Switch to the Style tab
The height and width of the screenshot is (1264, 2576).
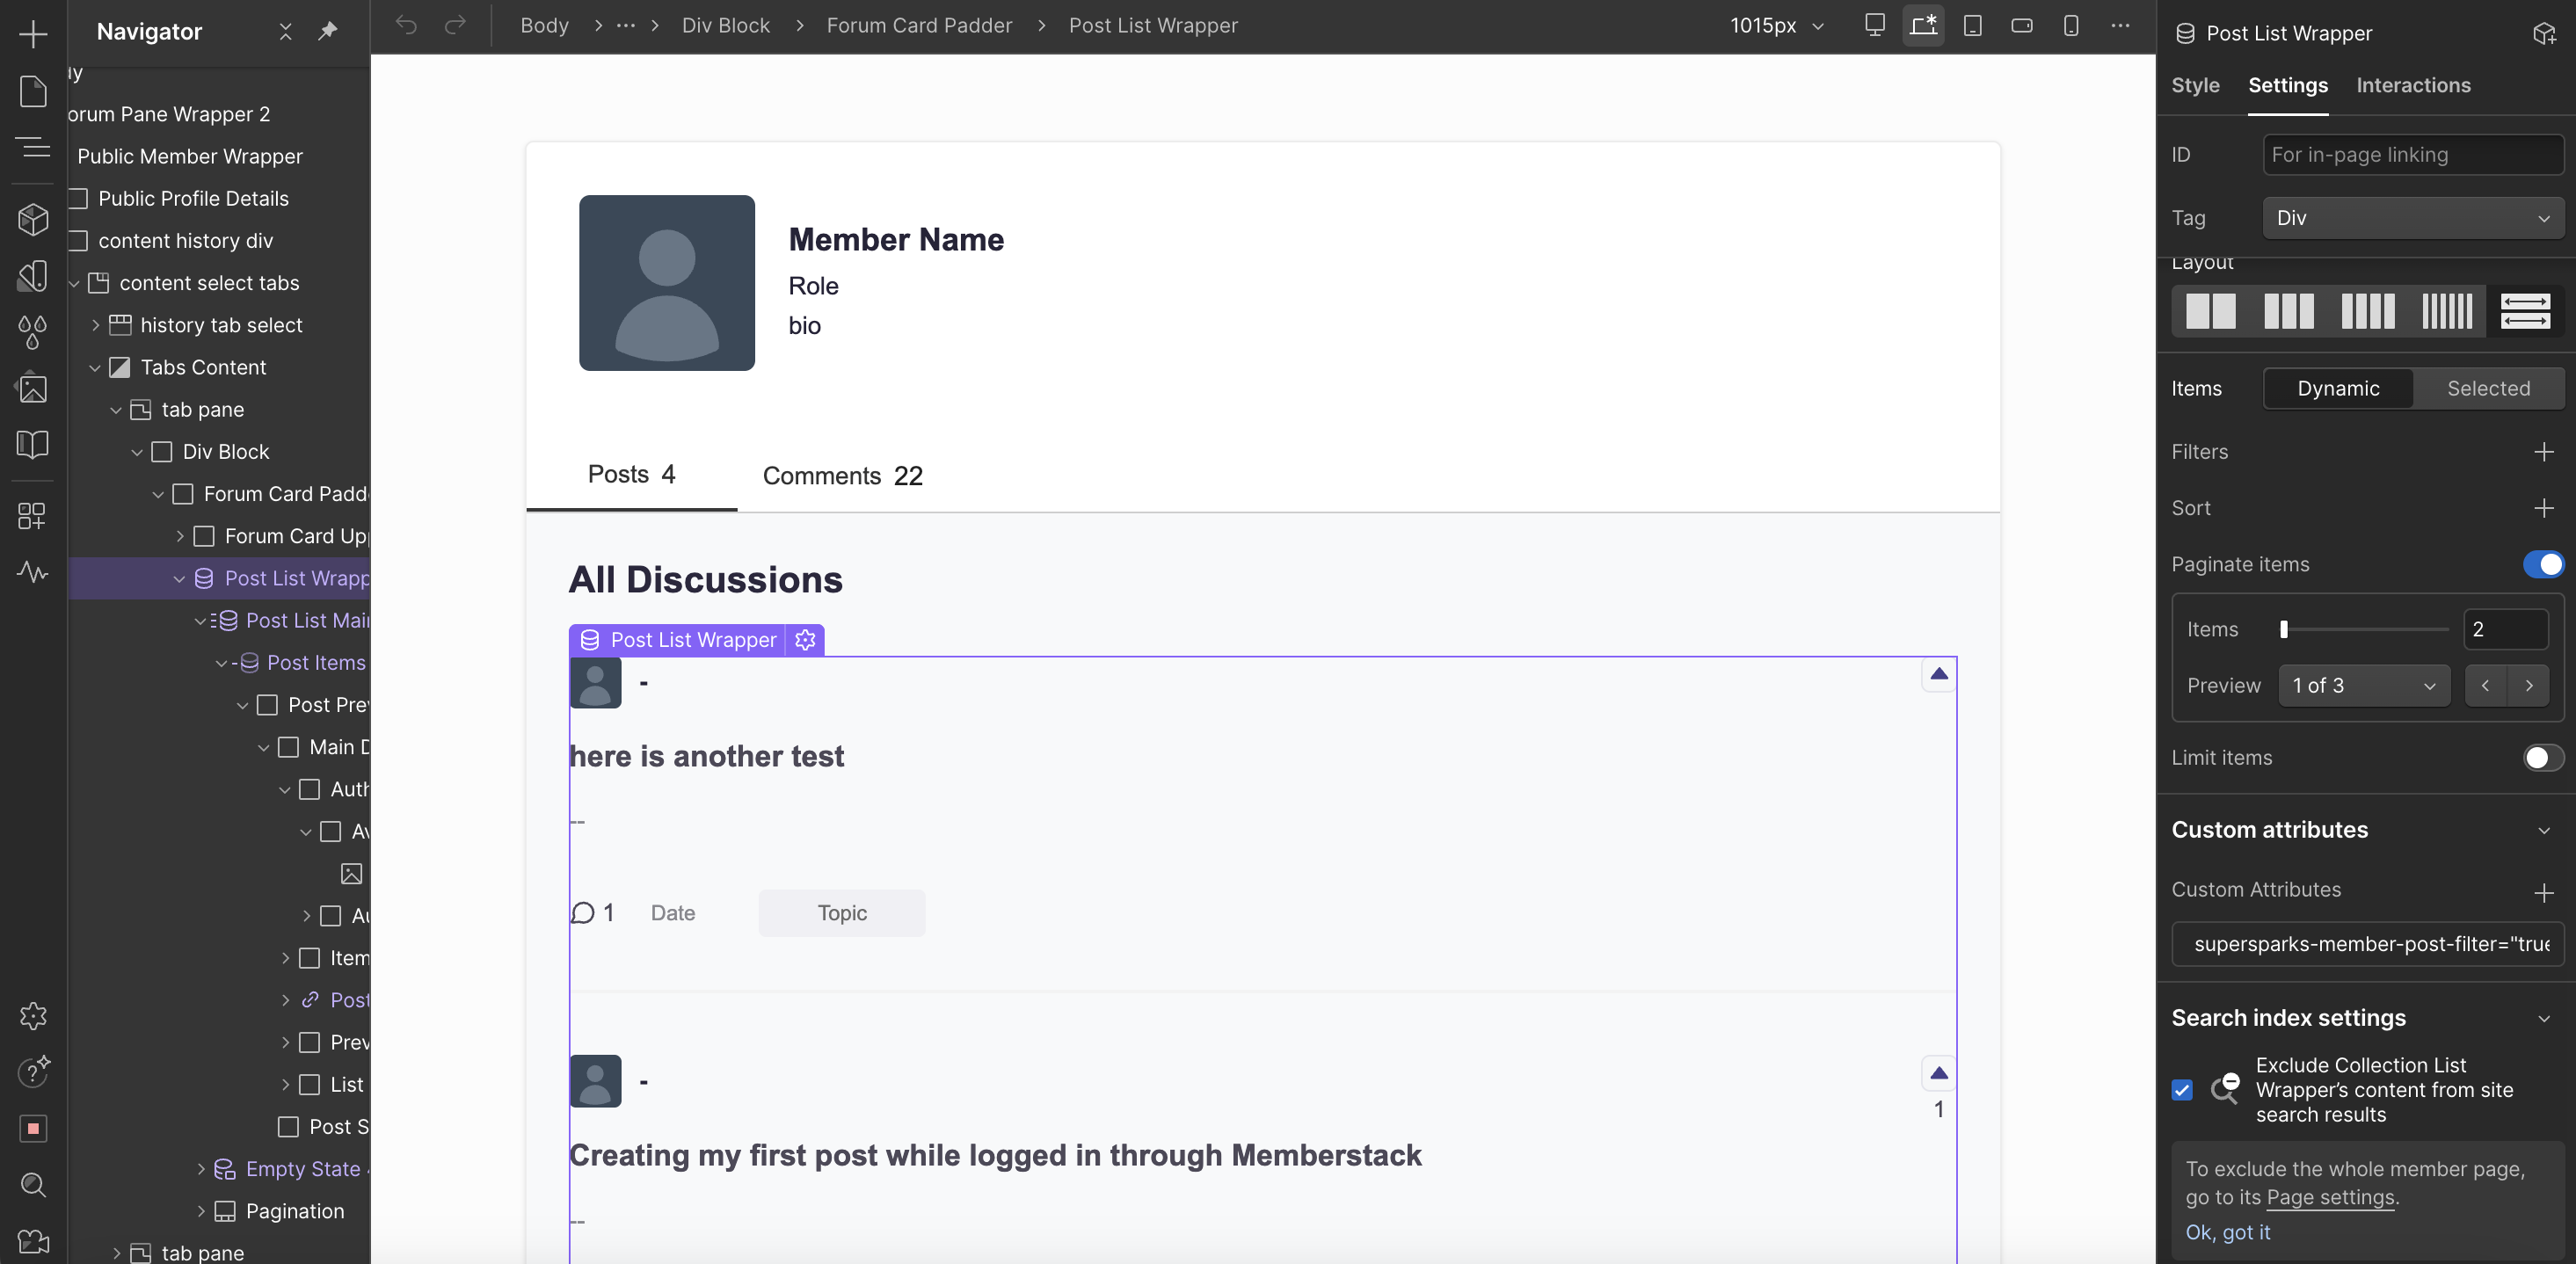(x=2195, y=85)
